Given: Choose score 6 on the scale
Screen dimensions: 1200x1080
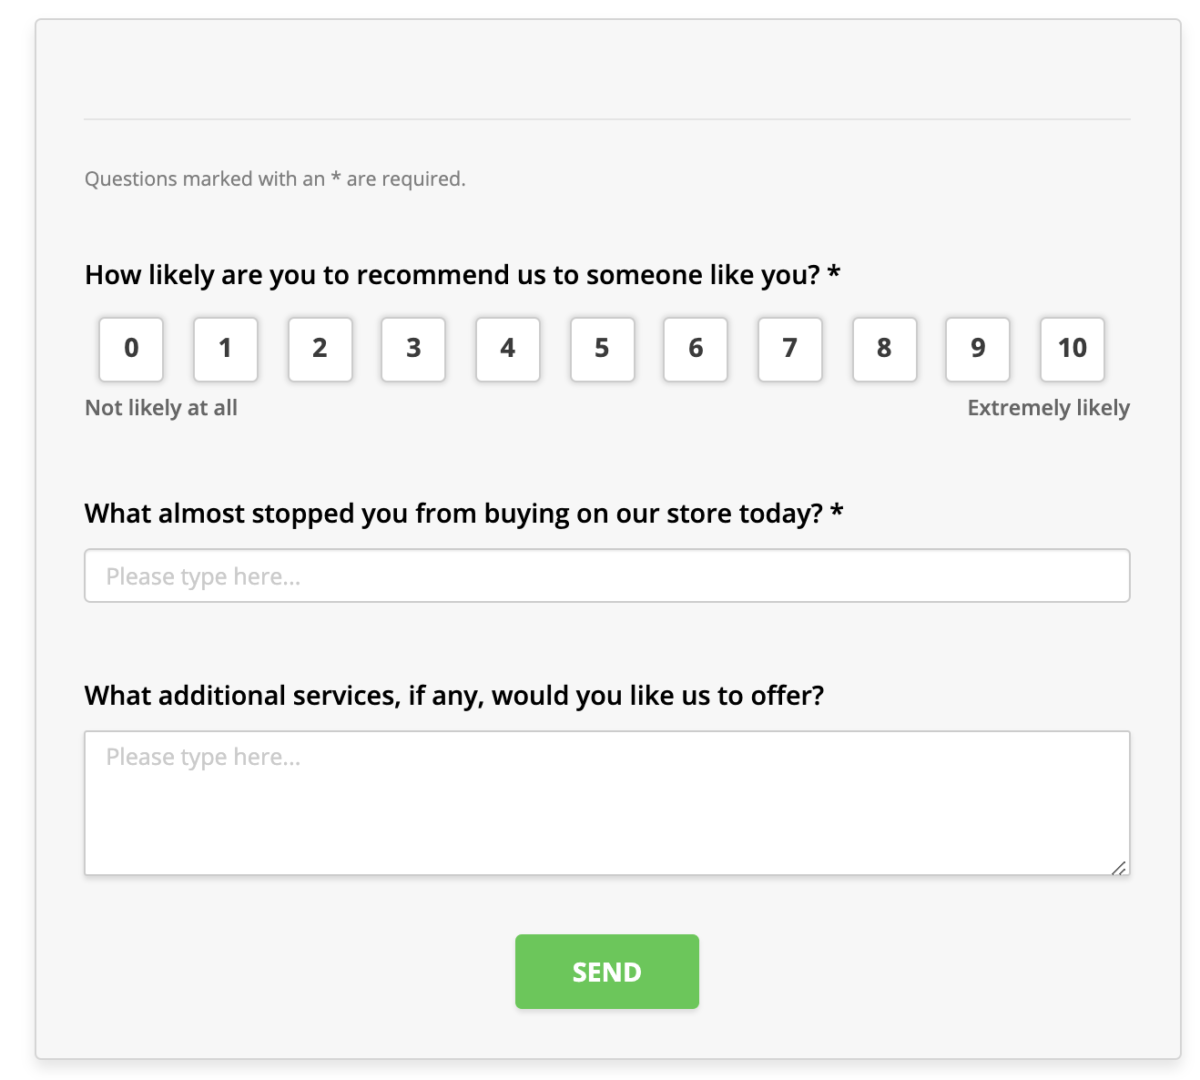Looking at the screenshot, I should pyautogui.click(x=695, y=349).
